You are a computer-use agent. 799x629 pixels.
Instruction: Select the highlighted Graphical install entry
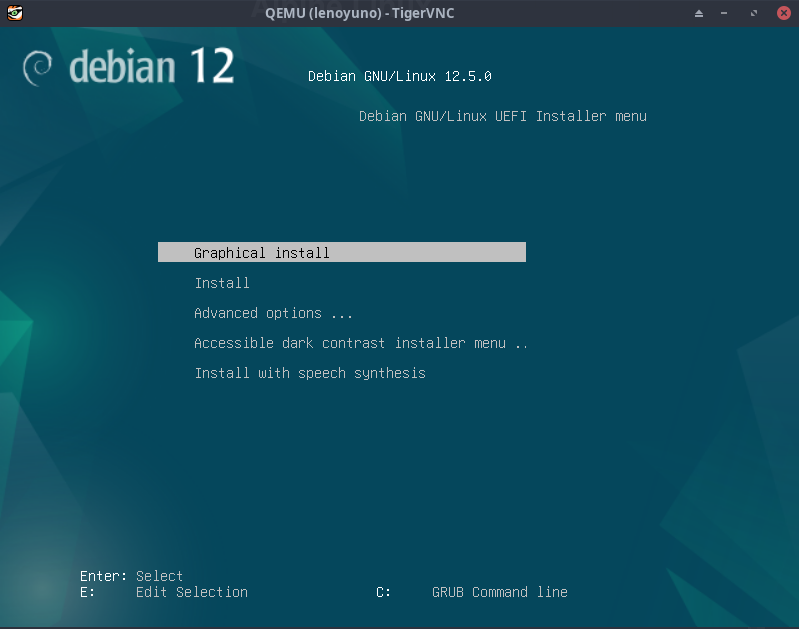[262, 253]
